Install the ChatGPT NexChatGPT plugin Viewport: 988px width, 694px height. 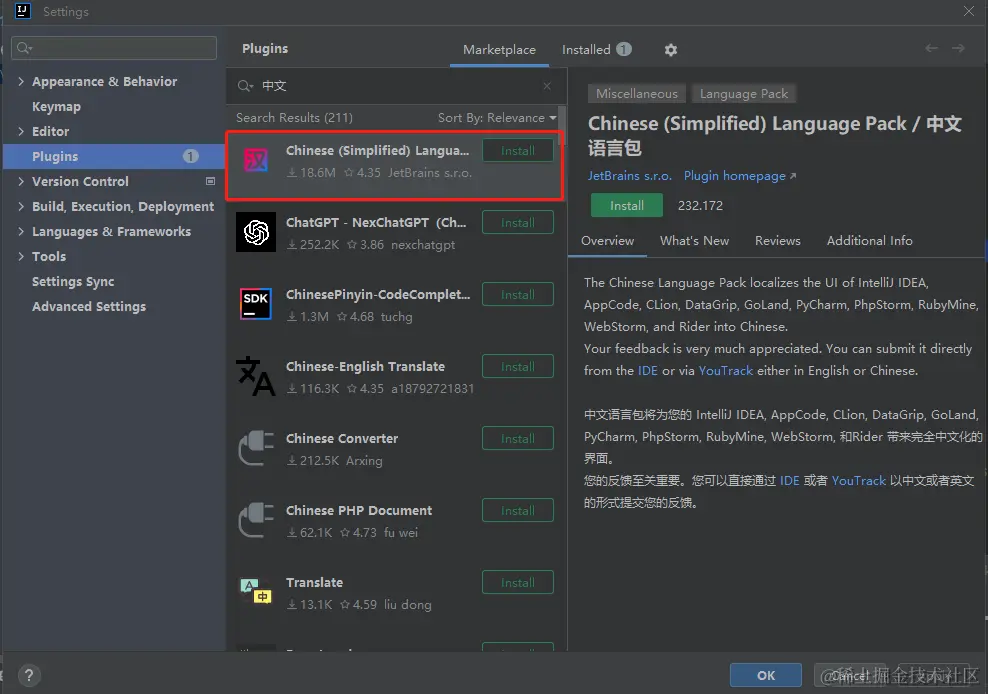pyautogui.click(x=518, y=223)
